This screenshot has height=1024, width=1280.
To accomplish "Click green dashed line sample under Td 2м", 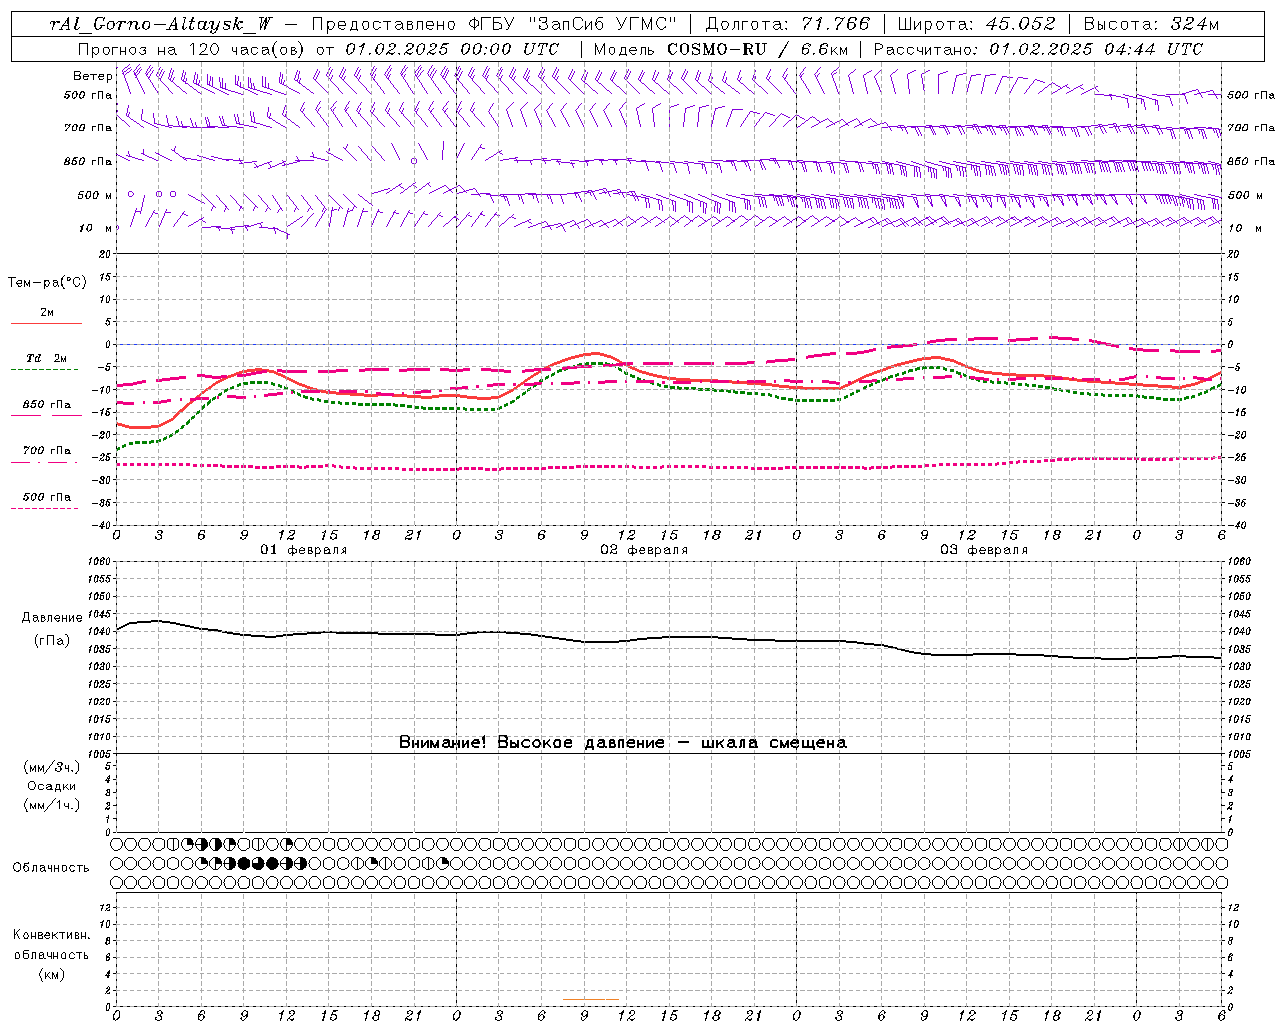I will point(45,369).
